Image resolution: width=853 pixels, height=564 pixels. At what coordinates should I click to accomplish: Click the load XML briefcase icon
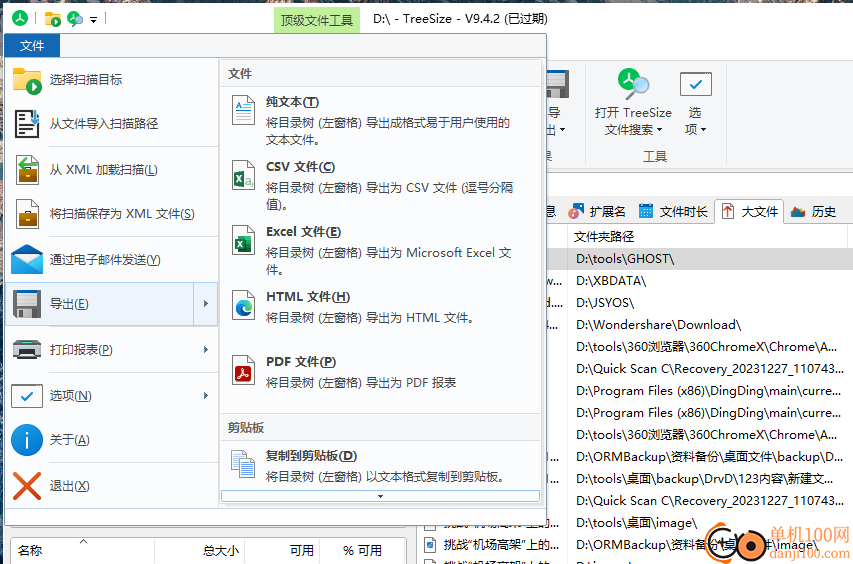pyautogui.click(x=27, y=170)
